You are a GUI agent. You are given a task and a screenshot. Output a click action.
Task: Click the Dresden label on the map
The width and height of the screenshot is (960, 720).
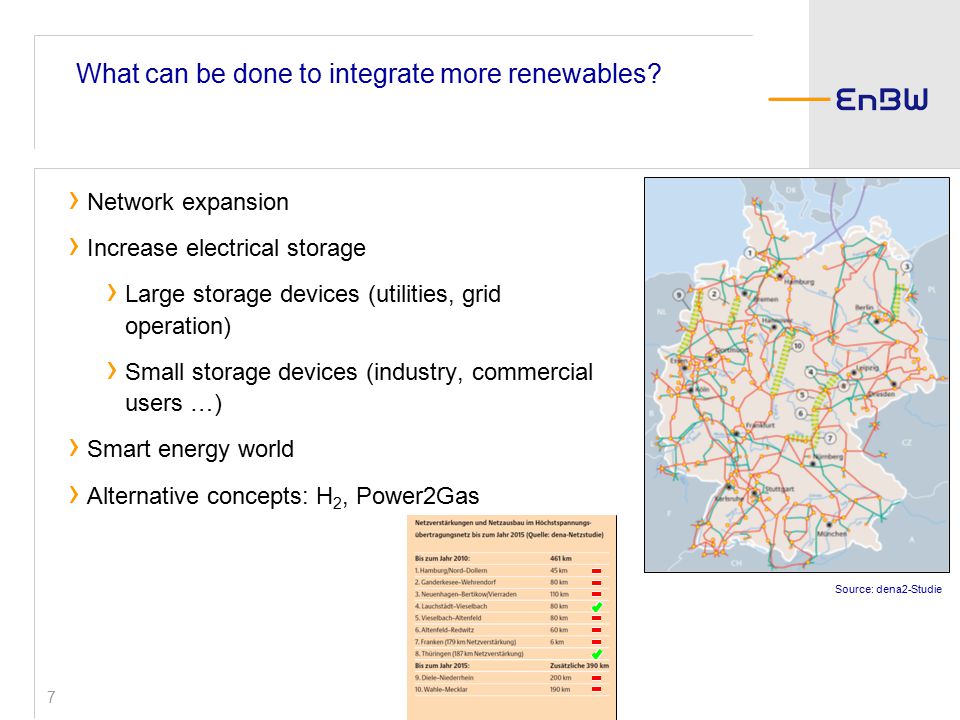882,394
